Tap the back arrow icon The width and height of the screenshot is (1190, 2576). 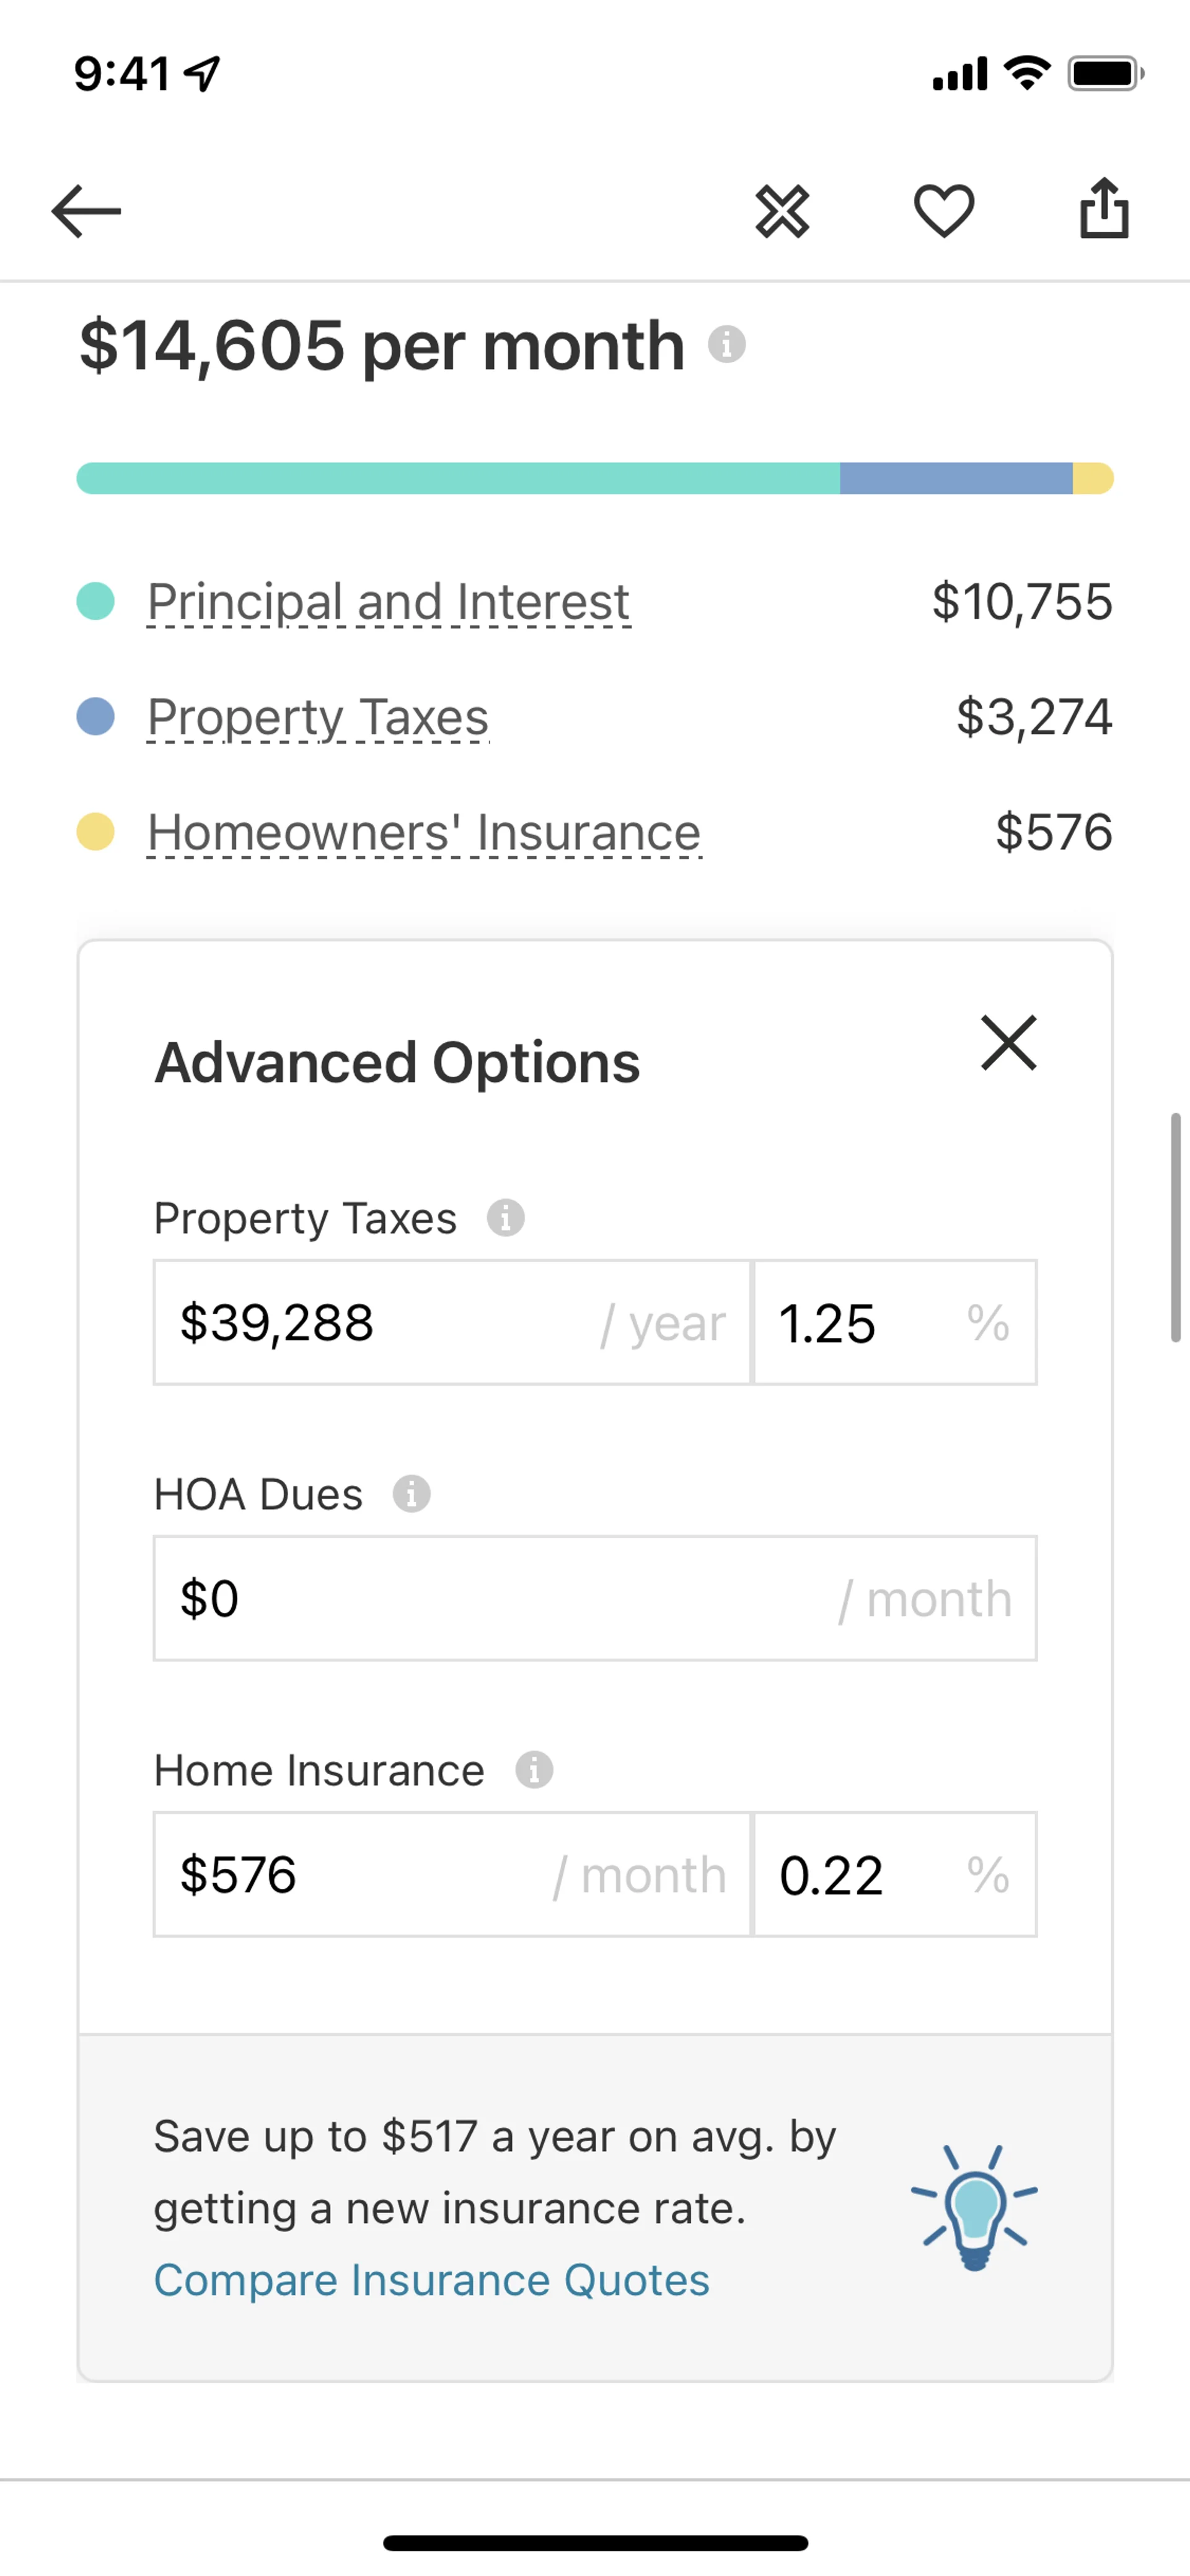pyautogui.click(x=86, y=211)
